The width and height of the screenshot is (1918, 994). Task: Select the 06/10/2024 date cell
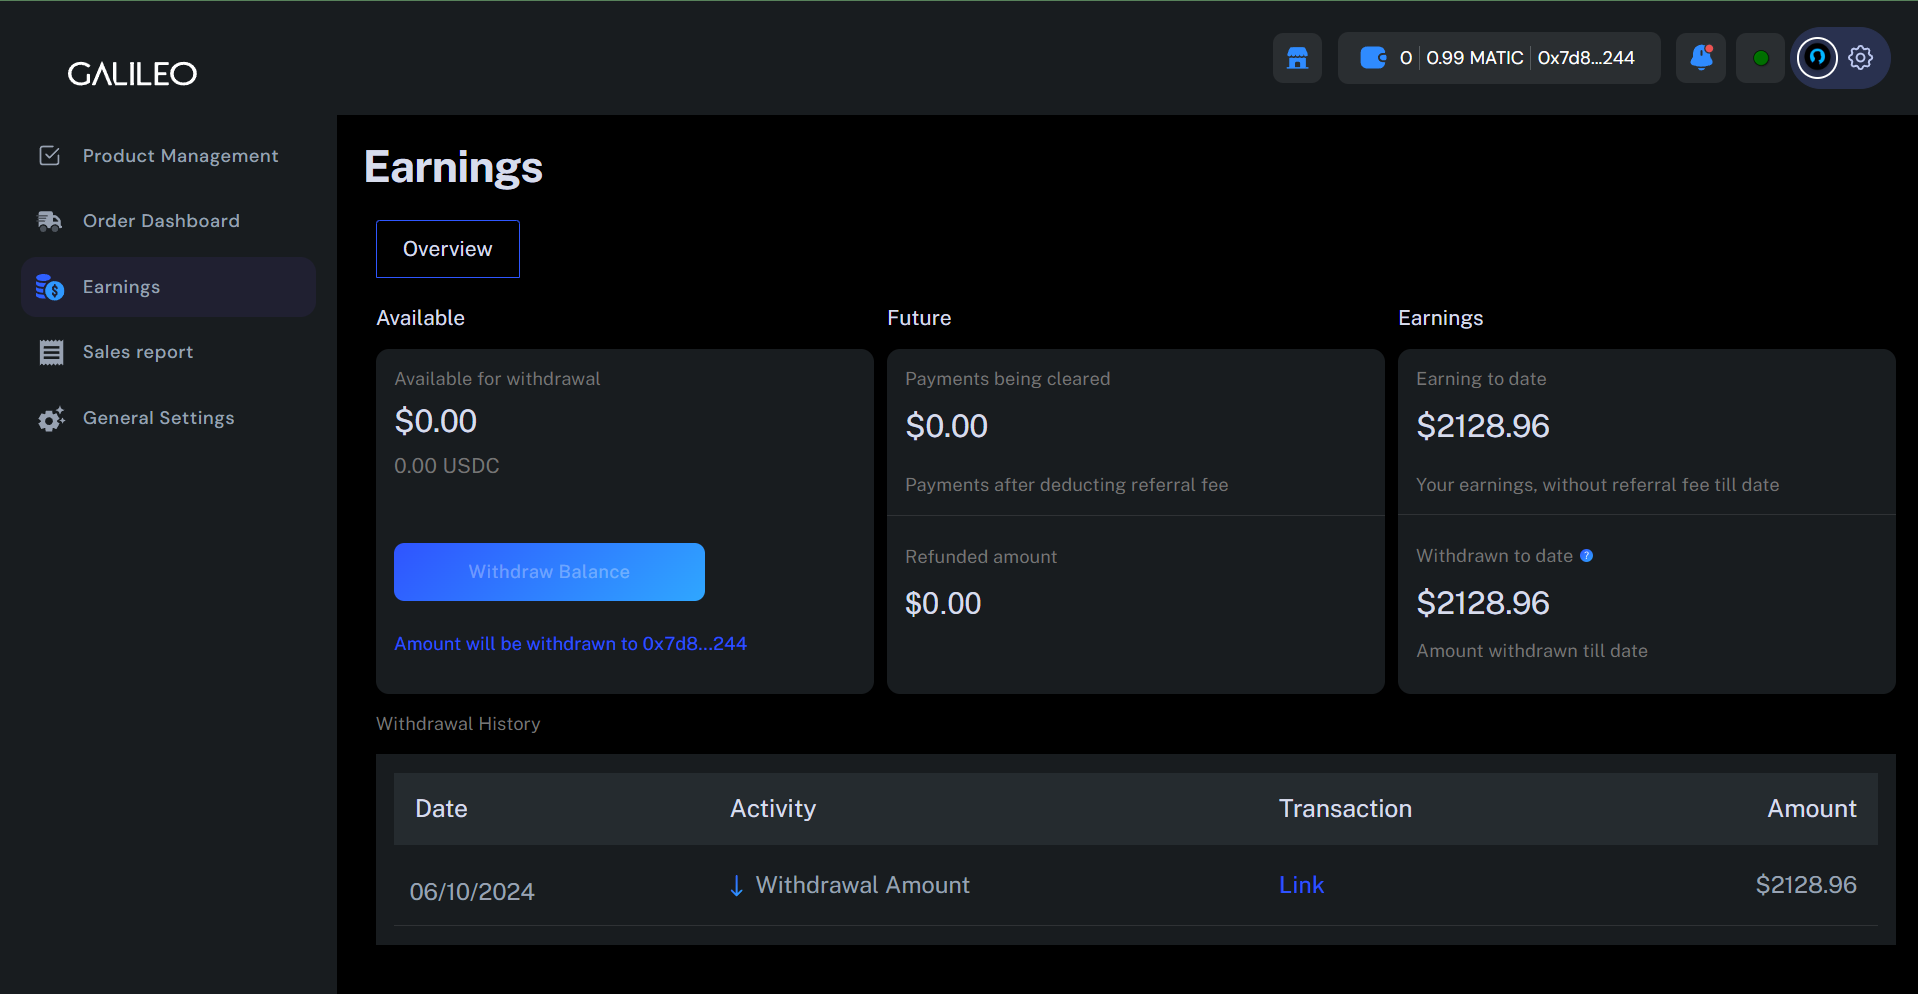tap(472, 892)
